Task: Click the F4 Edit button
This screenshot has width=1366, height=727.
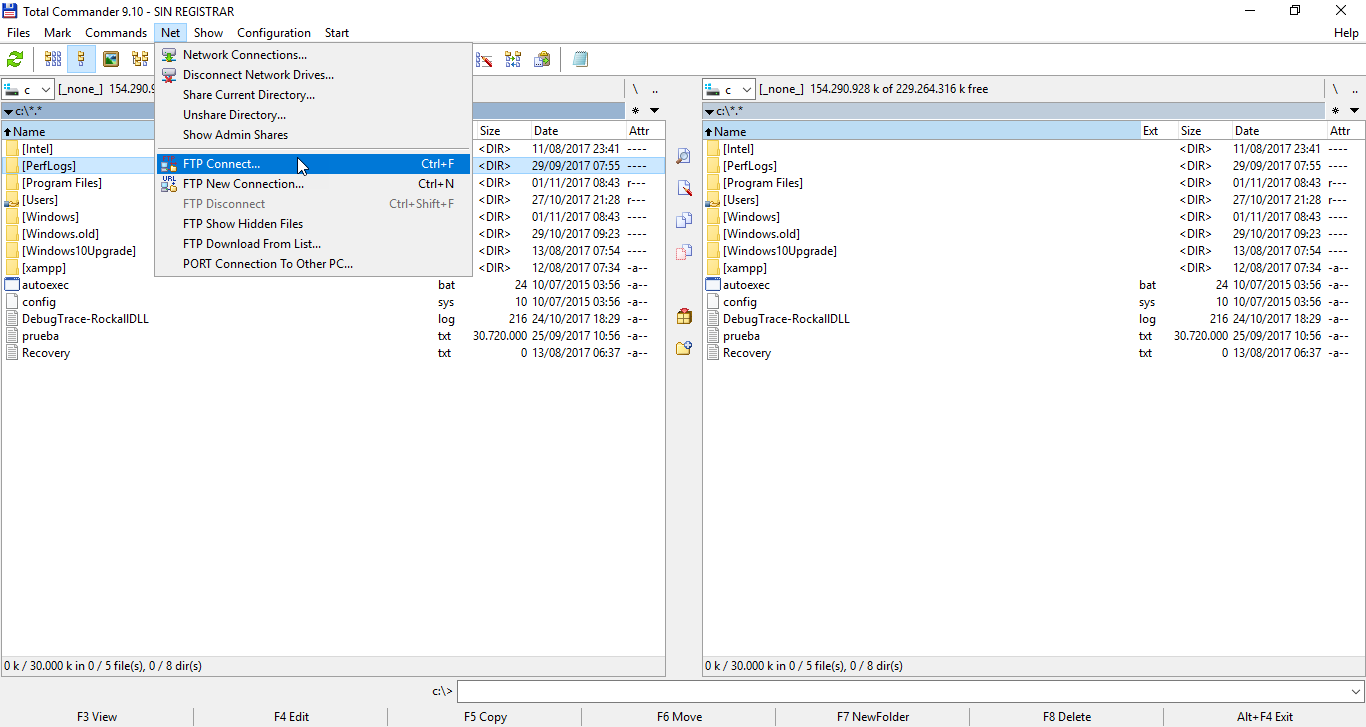Action: coord(291,717)
